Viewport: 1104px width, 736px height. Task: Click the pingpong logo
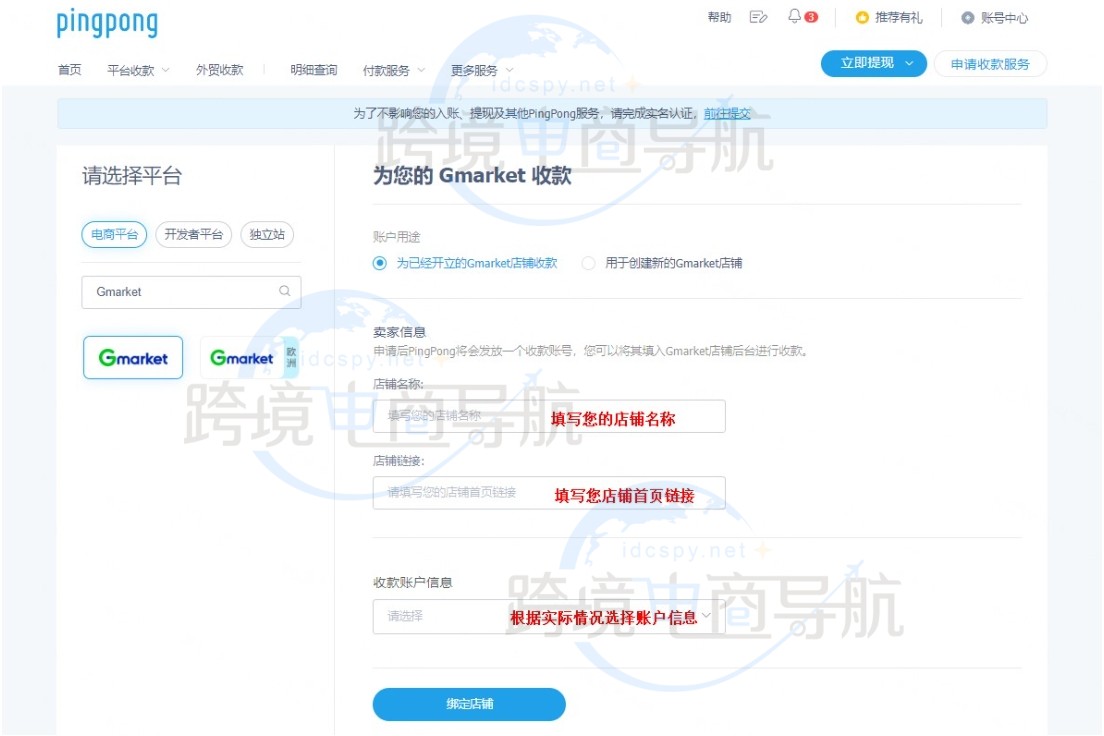107,22
